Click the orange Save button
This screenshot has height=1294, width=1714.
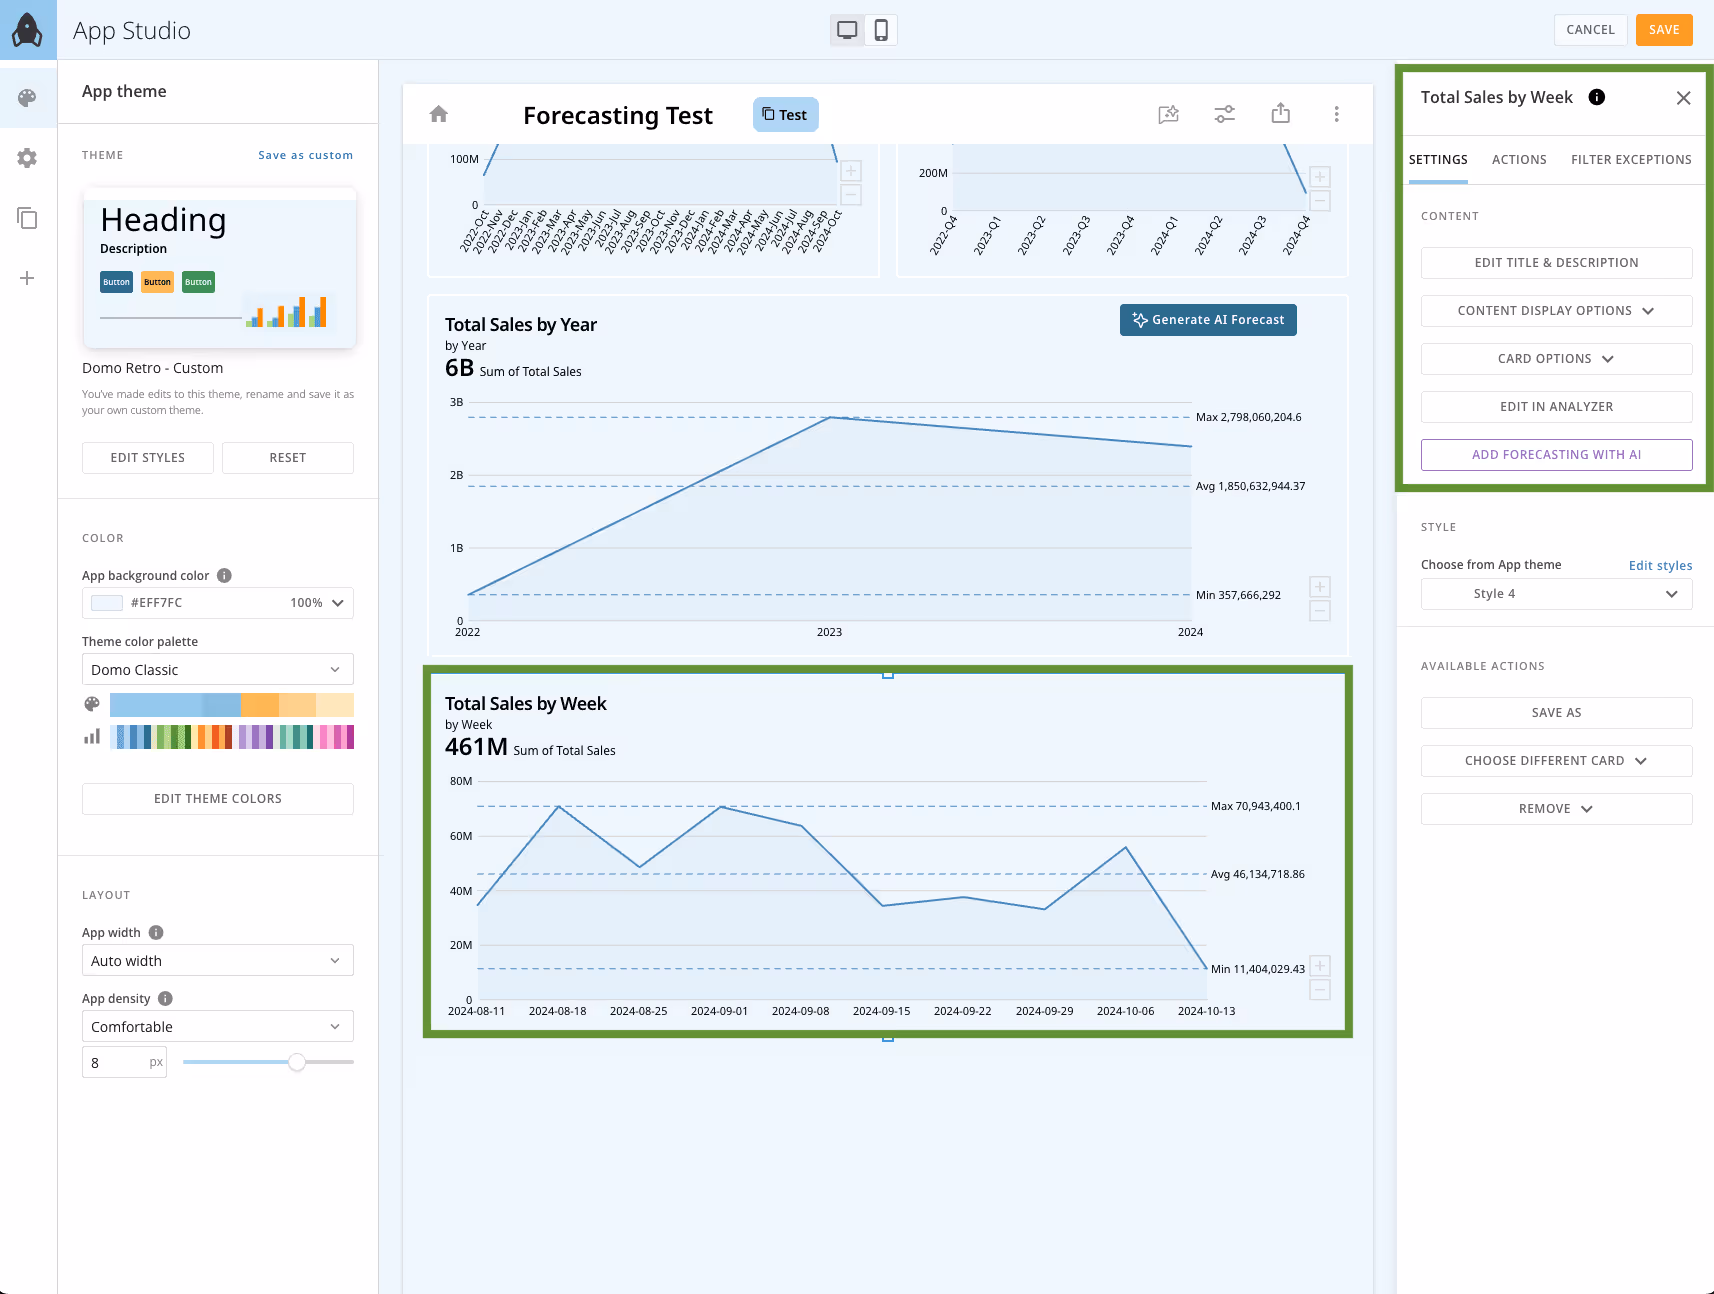point(1664,30)
